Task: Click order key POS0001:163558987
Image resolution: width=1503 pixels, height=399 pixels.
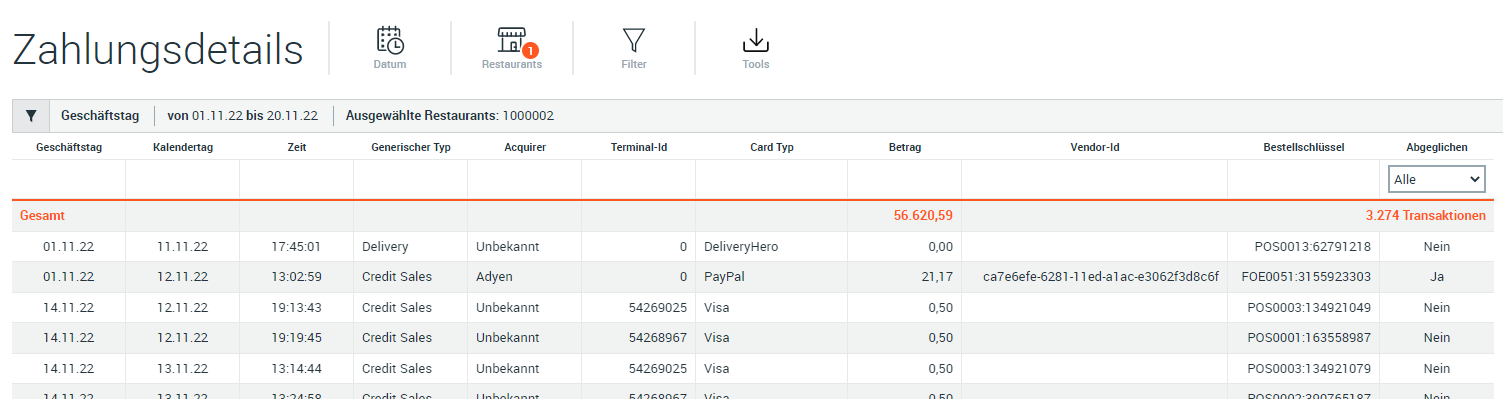Action: [x=1309, y=338]
